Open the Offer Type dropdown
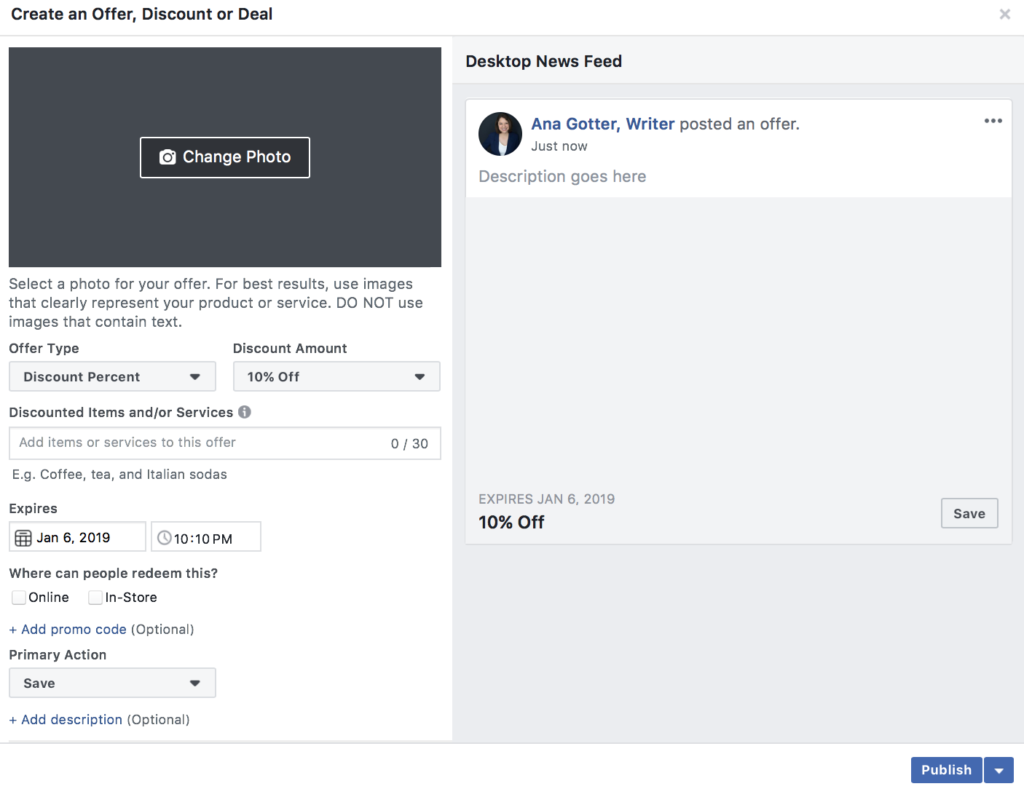 [x=112, y=376]
